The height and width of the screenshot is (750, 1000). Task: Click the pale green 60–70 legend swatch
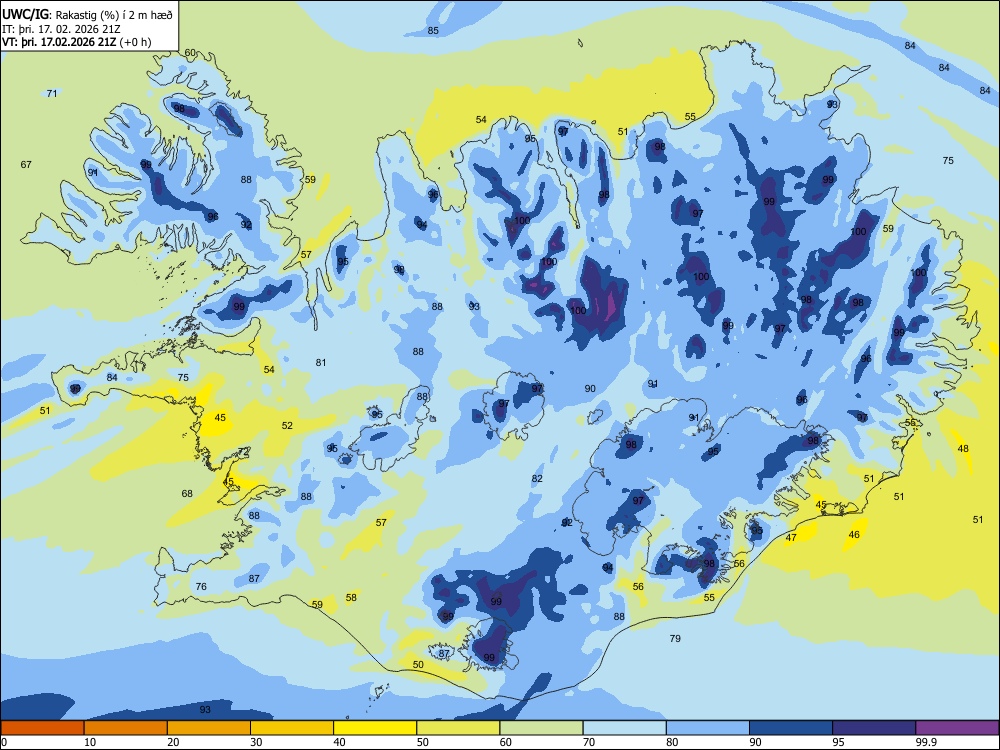tap(541, 728)
